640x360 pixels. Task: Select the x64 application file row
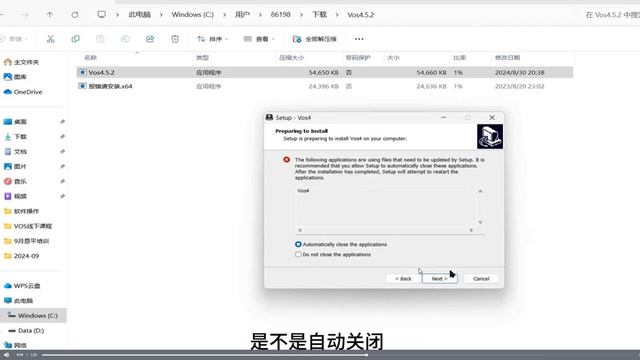324,86
